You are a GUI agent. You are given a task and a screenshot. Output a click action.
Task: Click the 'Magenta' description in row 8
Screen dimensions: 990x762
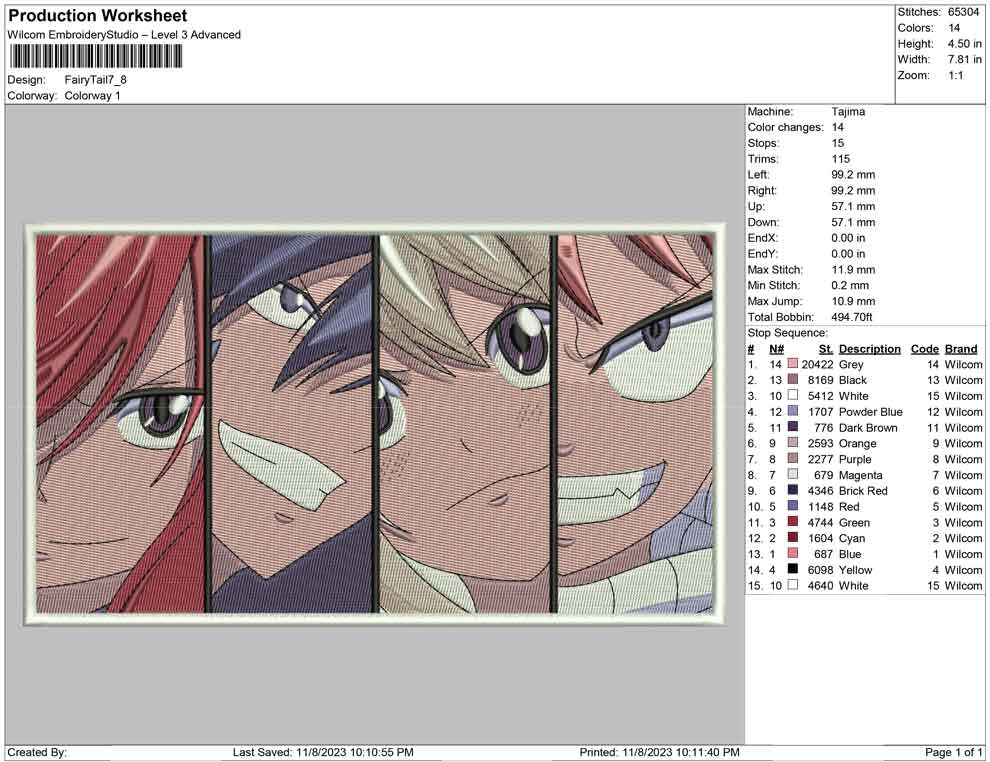861,475
